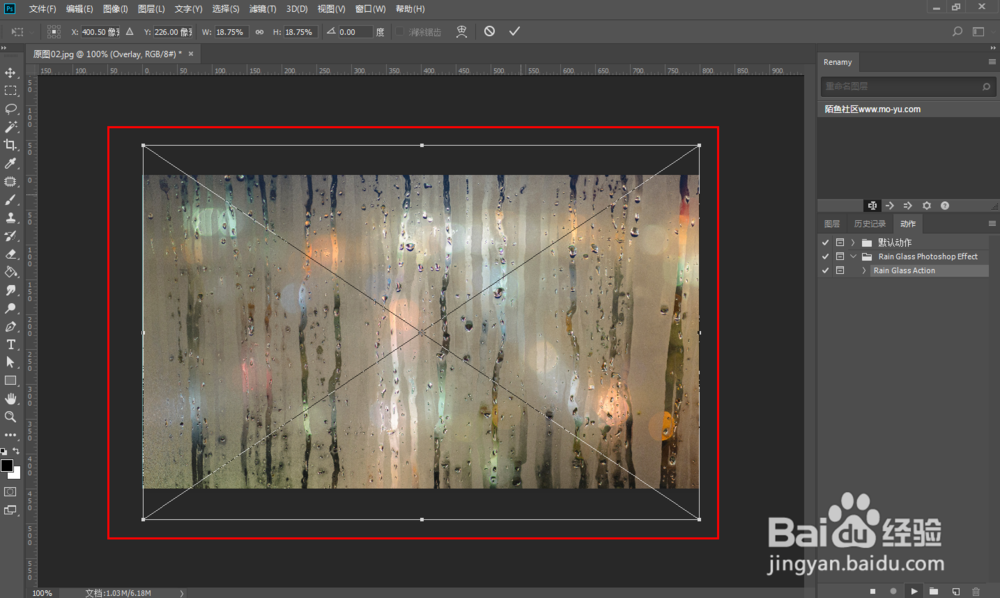Toggle the anti-alias checkbox in options bar
This screenshot has height=598, width=1000.
[400, 31]
